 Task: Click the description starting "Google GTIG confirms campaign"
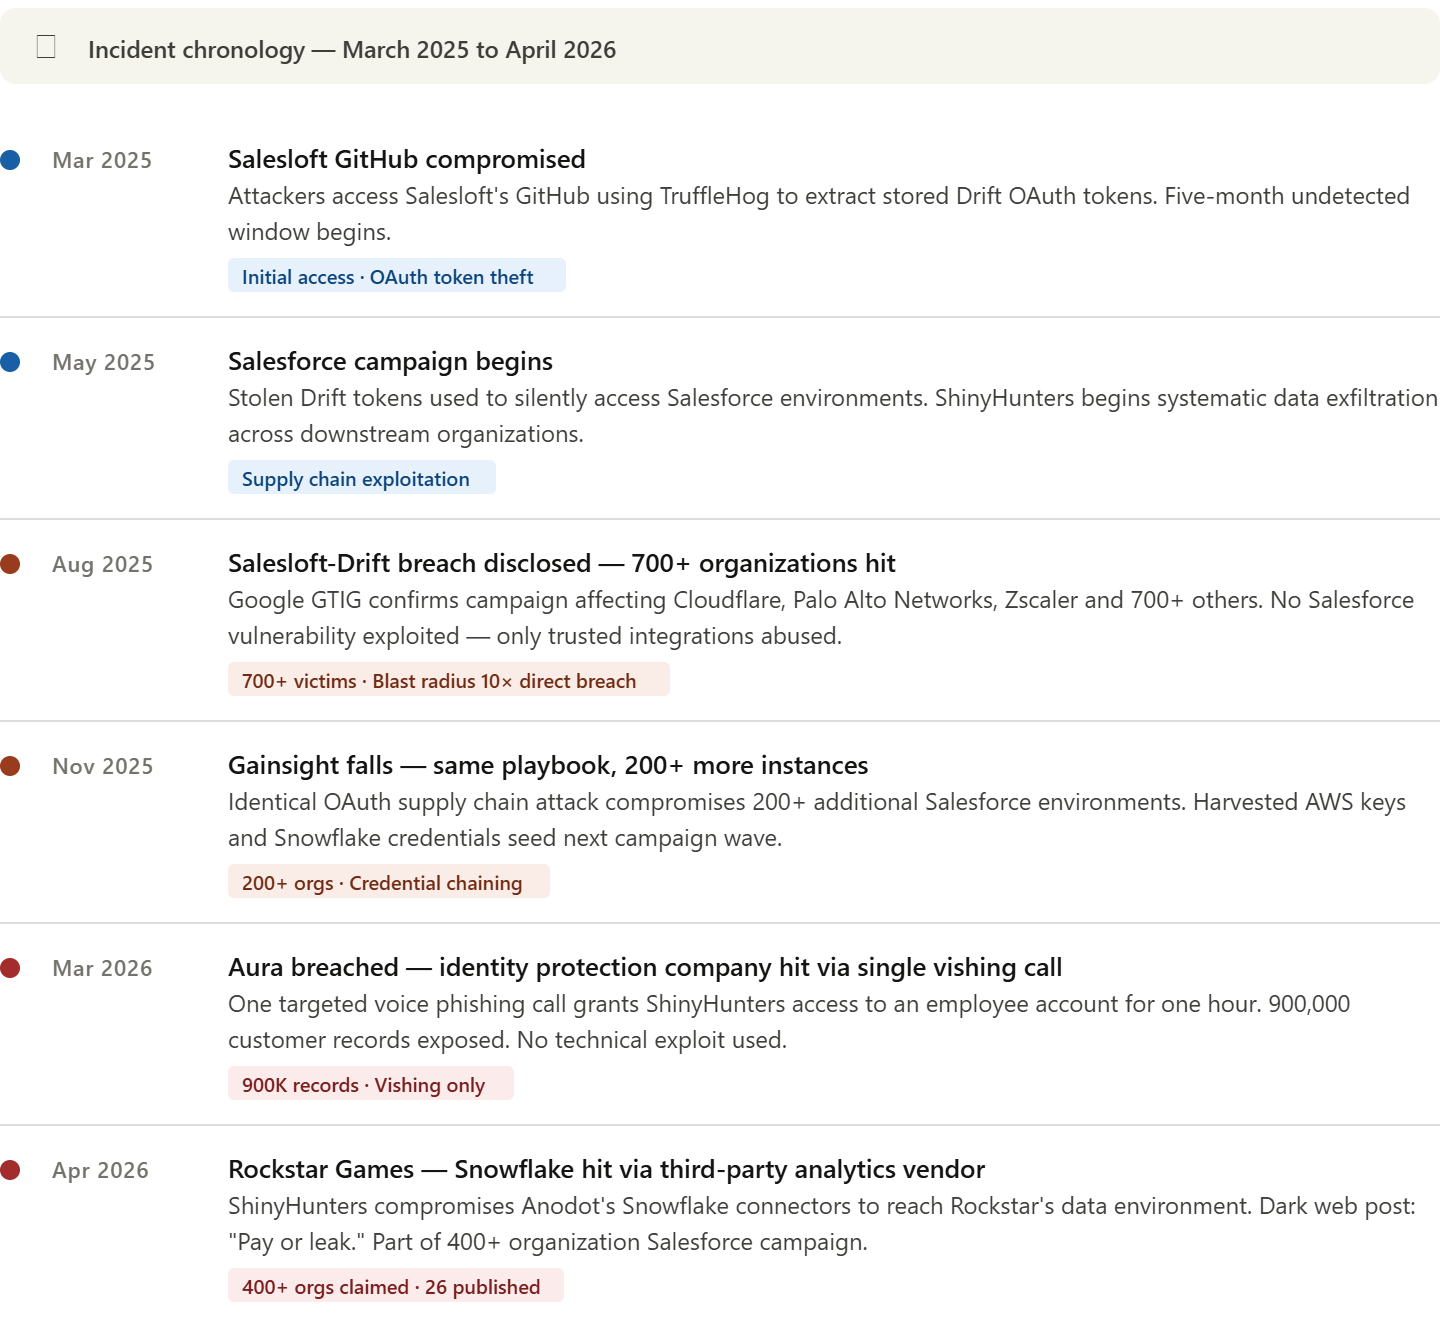tap(821, 618)
